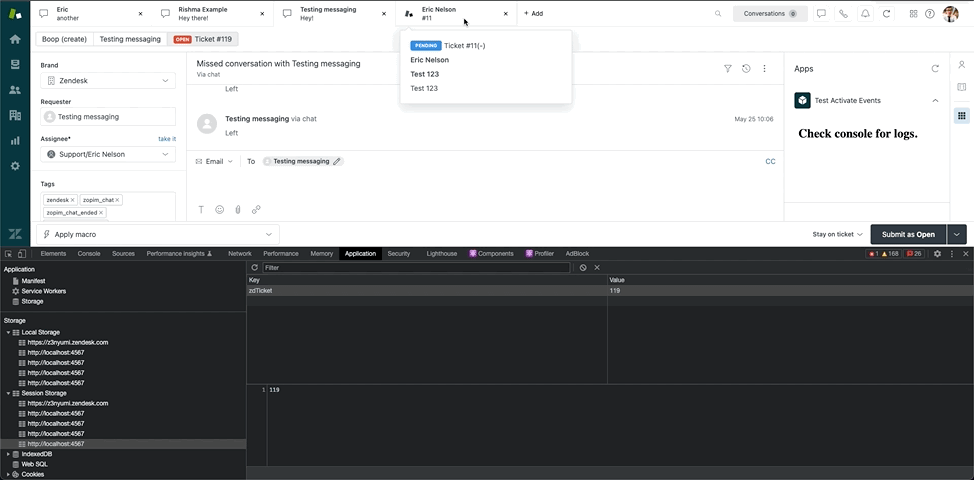Image resolution: width=974 pixels, height=480 pixels.
Task: Toggle inspect element picker in DevTools
Action: pyautogui.click(x=9, y=254)
